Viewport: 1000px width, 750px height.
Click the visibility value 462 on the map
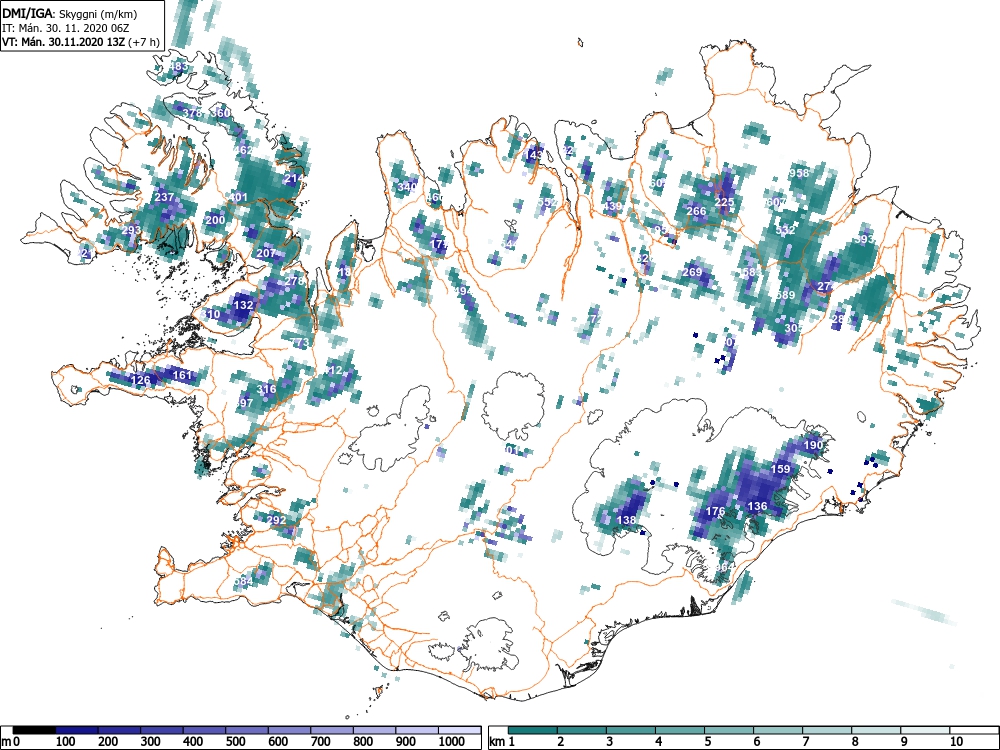click(x=244, y=150)
